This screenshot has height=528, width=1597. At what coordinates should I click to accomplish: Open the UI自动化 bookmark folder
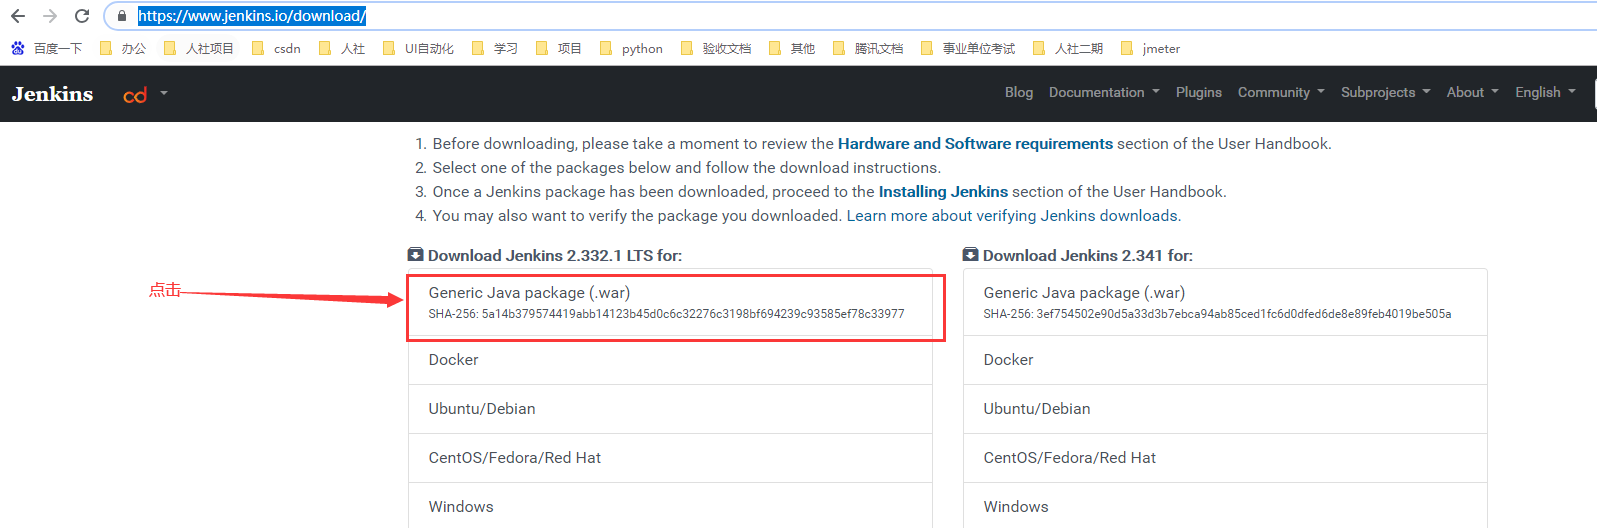418,48
